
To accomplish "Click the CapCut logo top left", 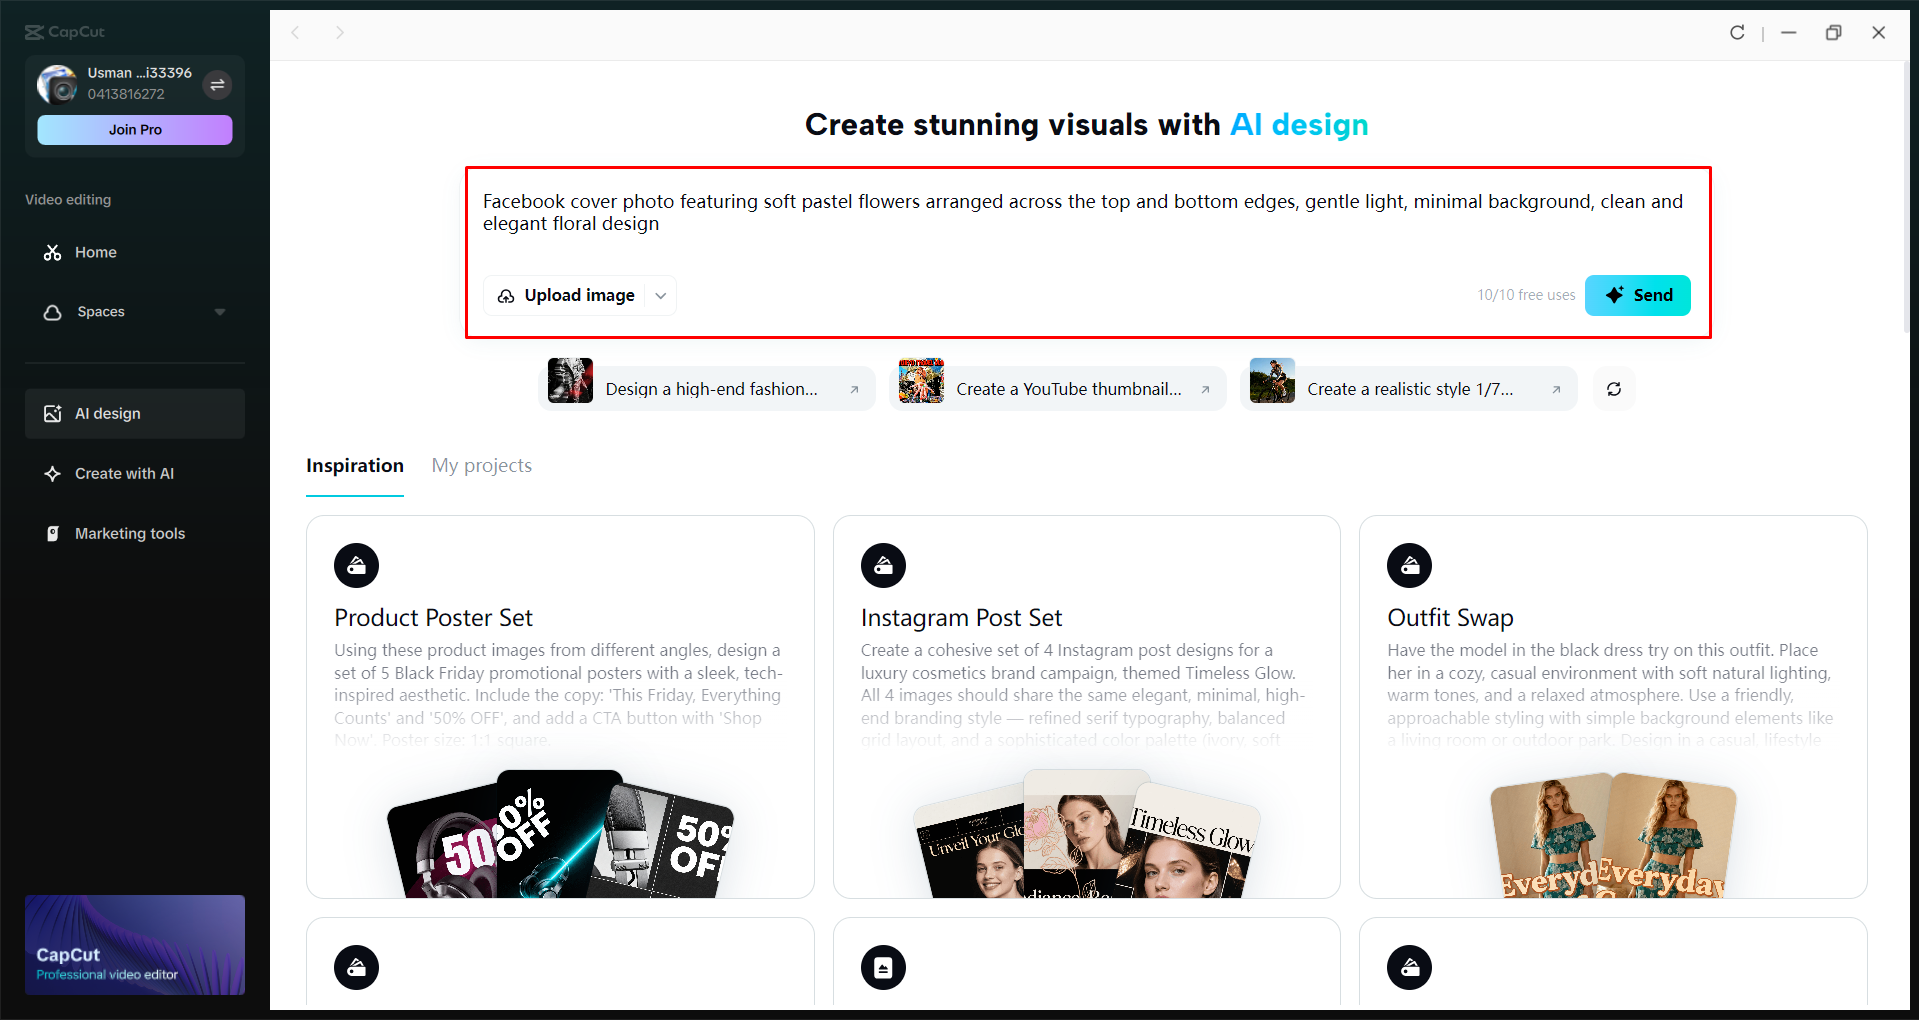I will [x=63, y=31].
